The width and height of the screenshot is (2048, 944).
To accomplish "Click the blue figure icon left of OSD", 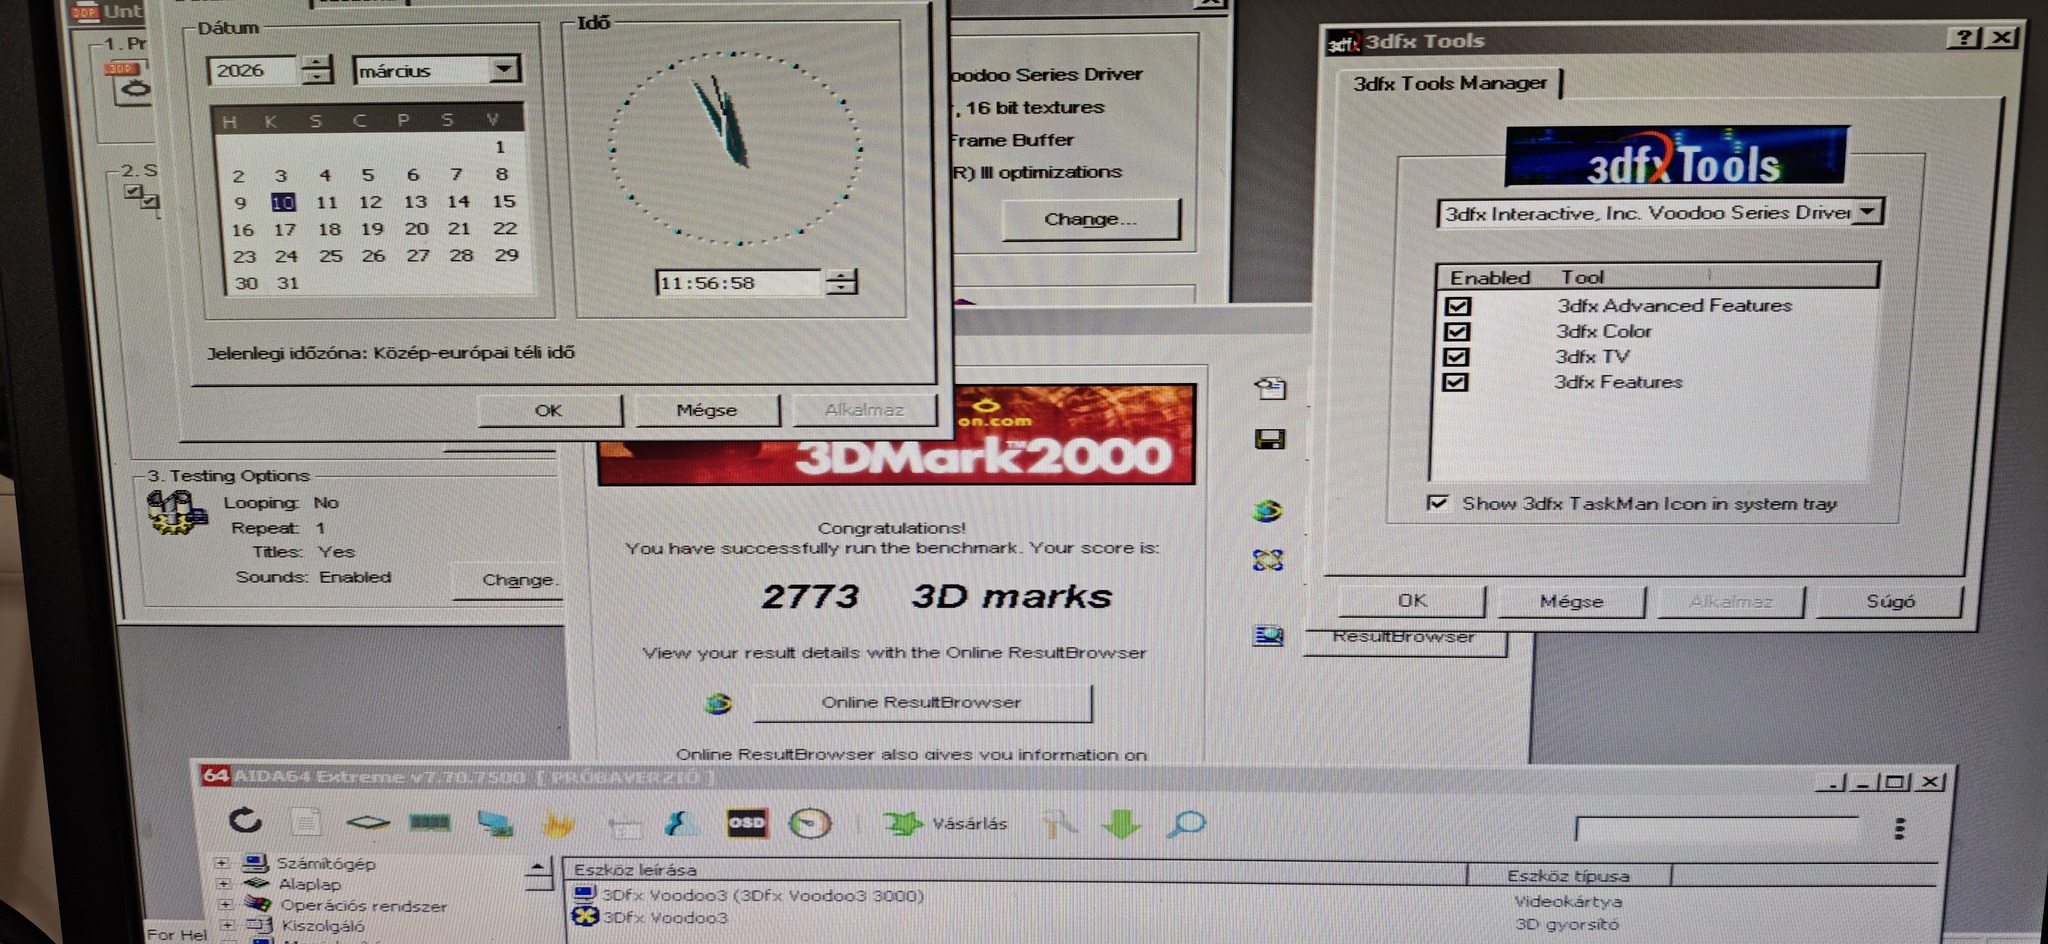I will click(682, 822).
